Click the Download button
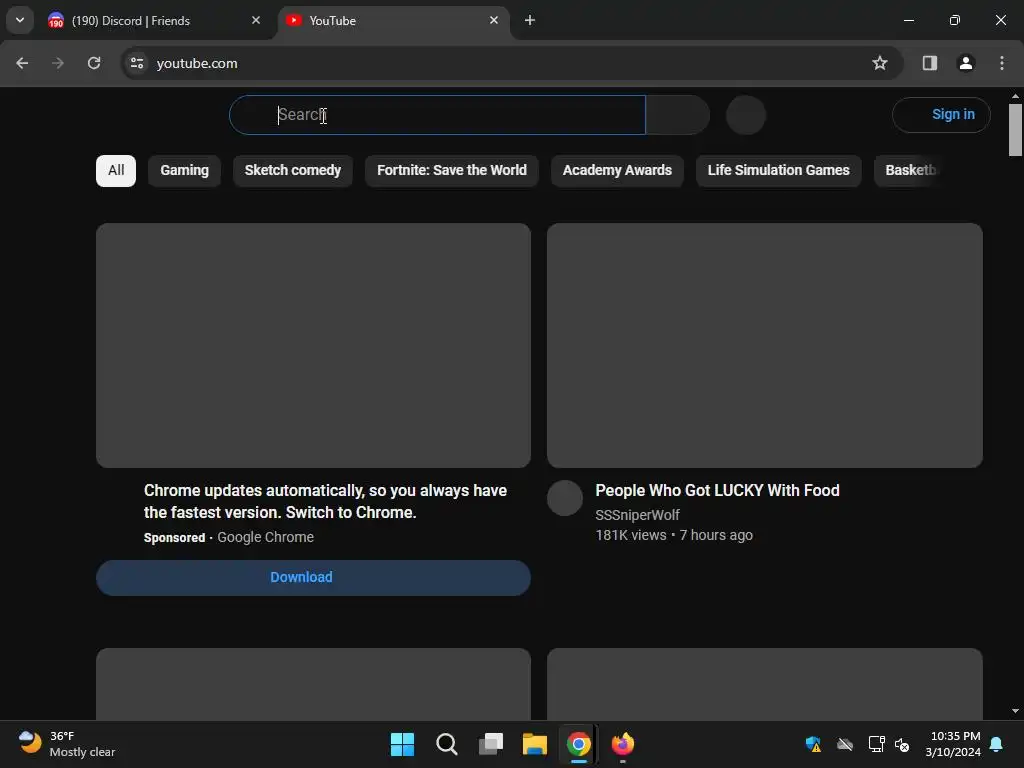 point(313,577)
